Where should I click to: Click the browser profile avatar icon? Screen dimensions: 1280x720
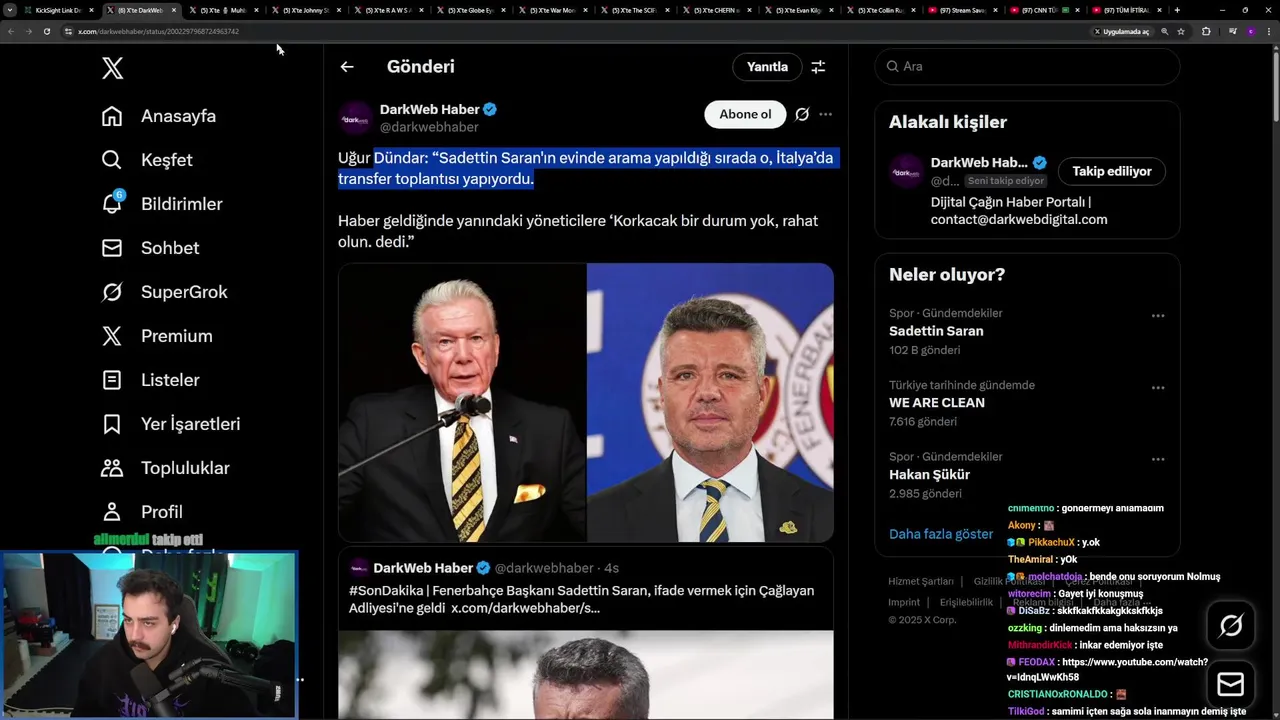click(x=1251, y=31)
